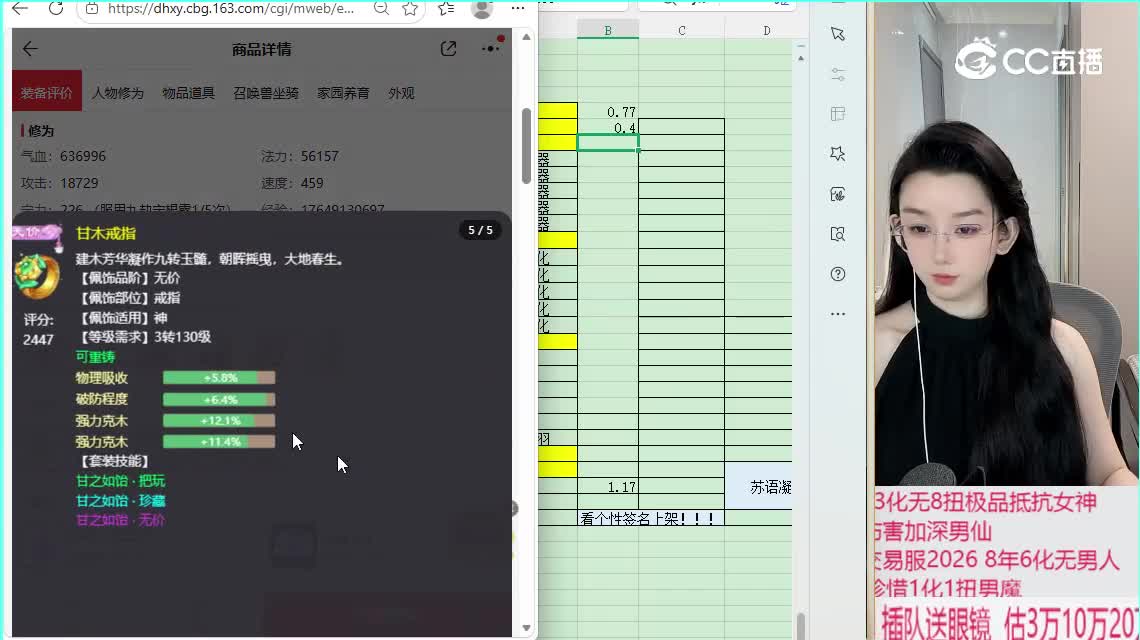Select the cell reading 看个性签名上架！！！
This screenshot has height=640, width=1140.
point(651,518)
